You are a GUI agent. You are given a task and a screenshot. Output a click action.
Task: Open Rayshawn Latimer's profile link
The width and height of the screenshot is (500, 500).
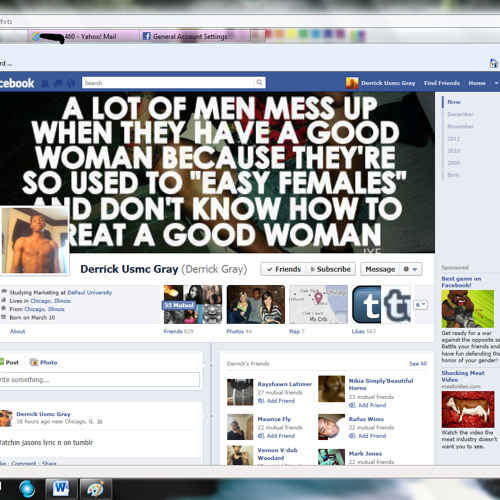pyautogui.click(x=285, y=384)
